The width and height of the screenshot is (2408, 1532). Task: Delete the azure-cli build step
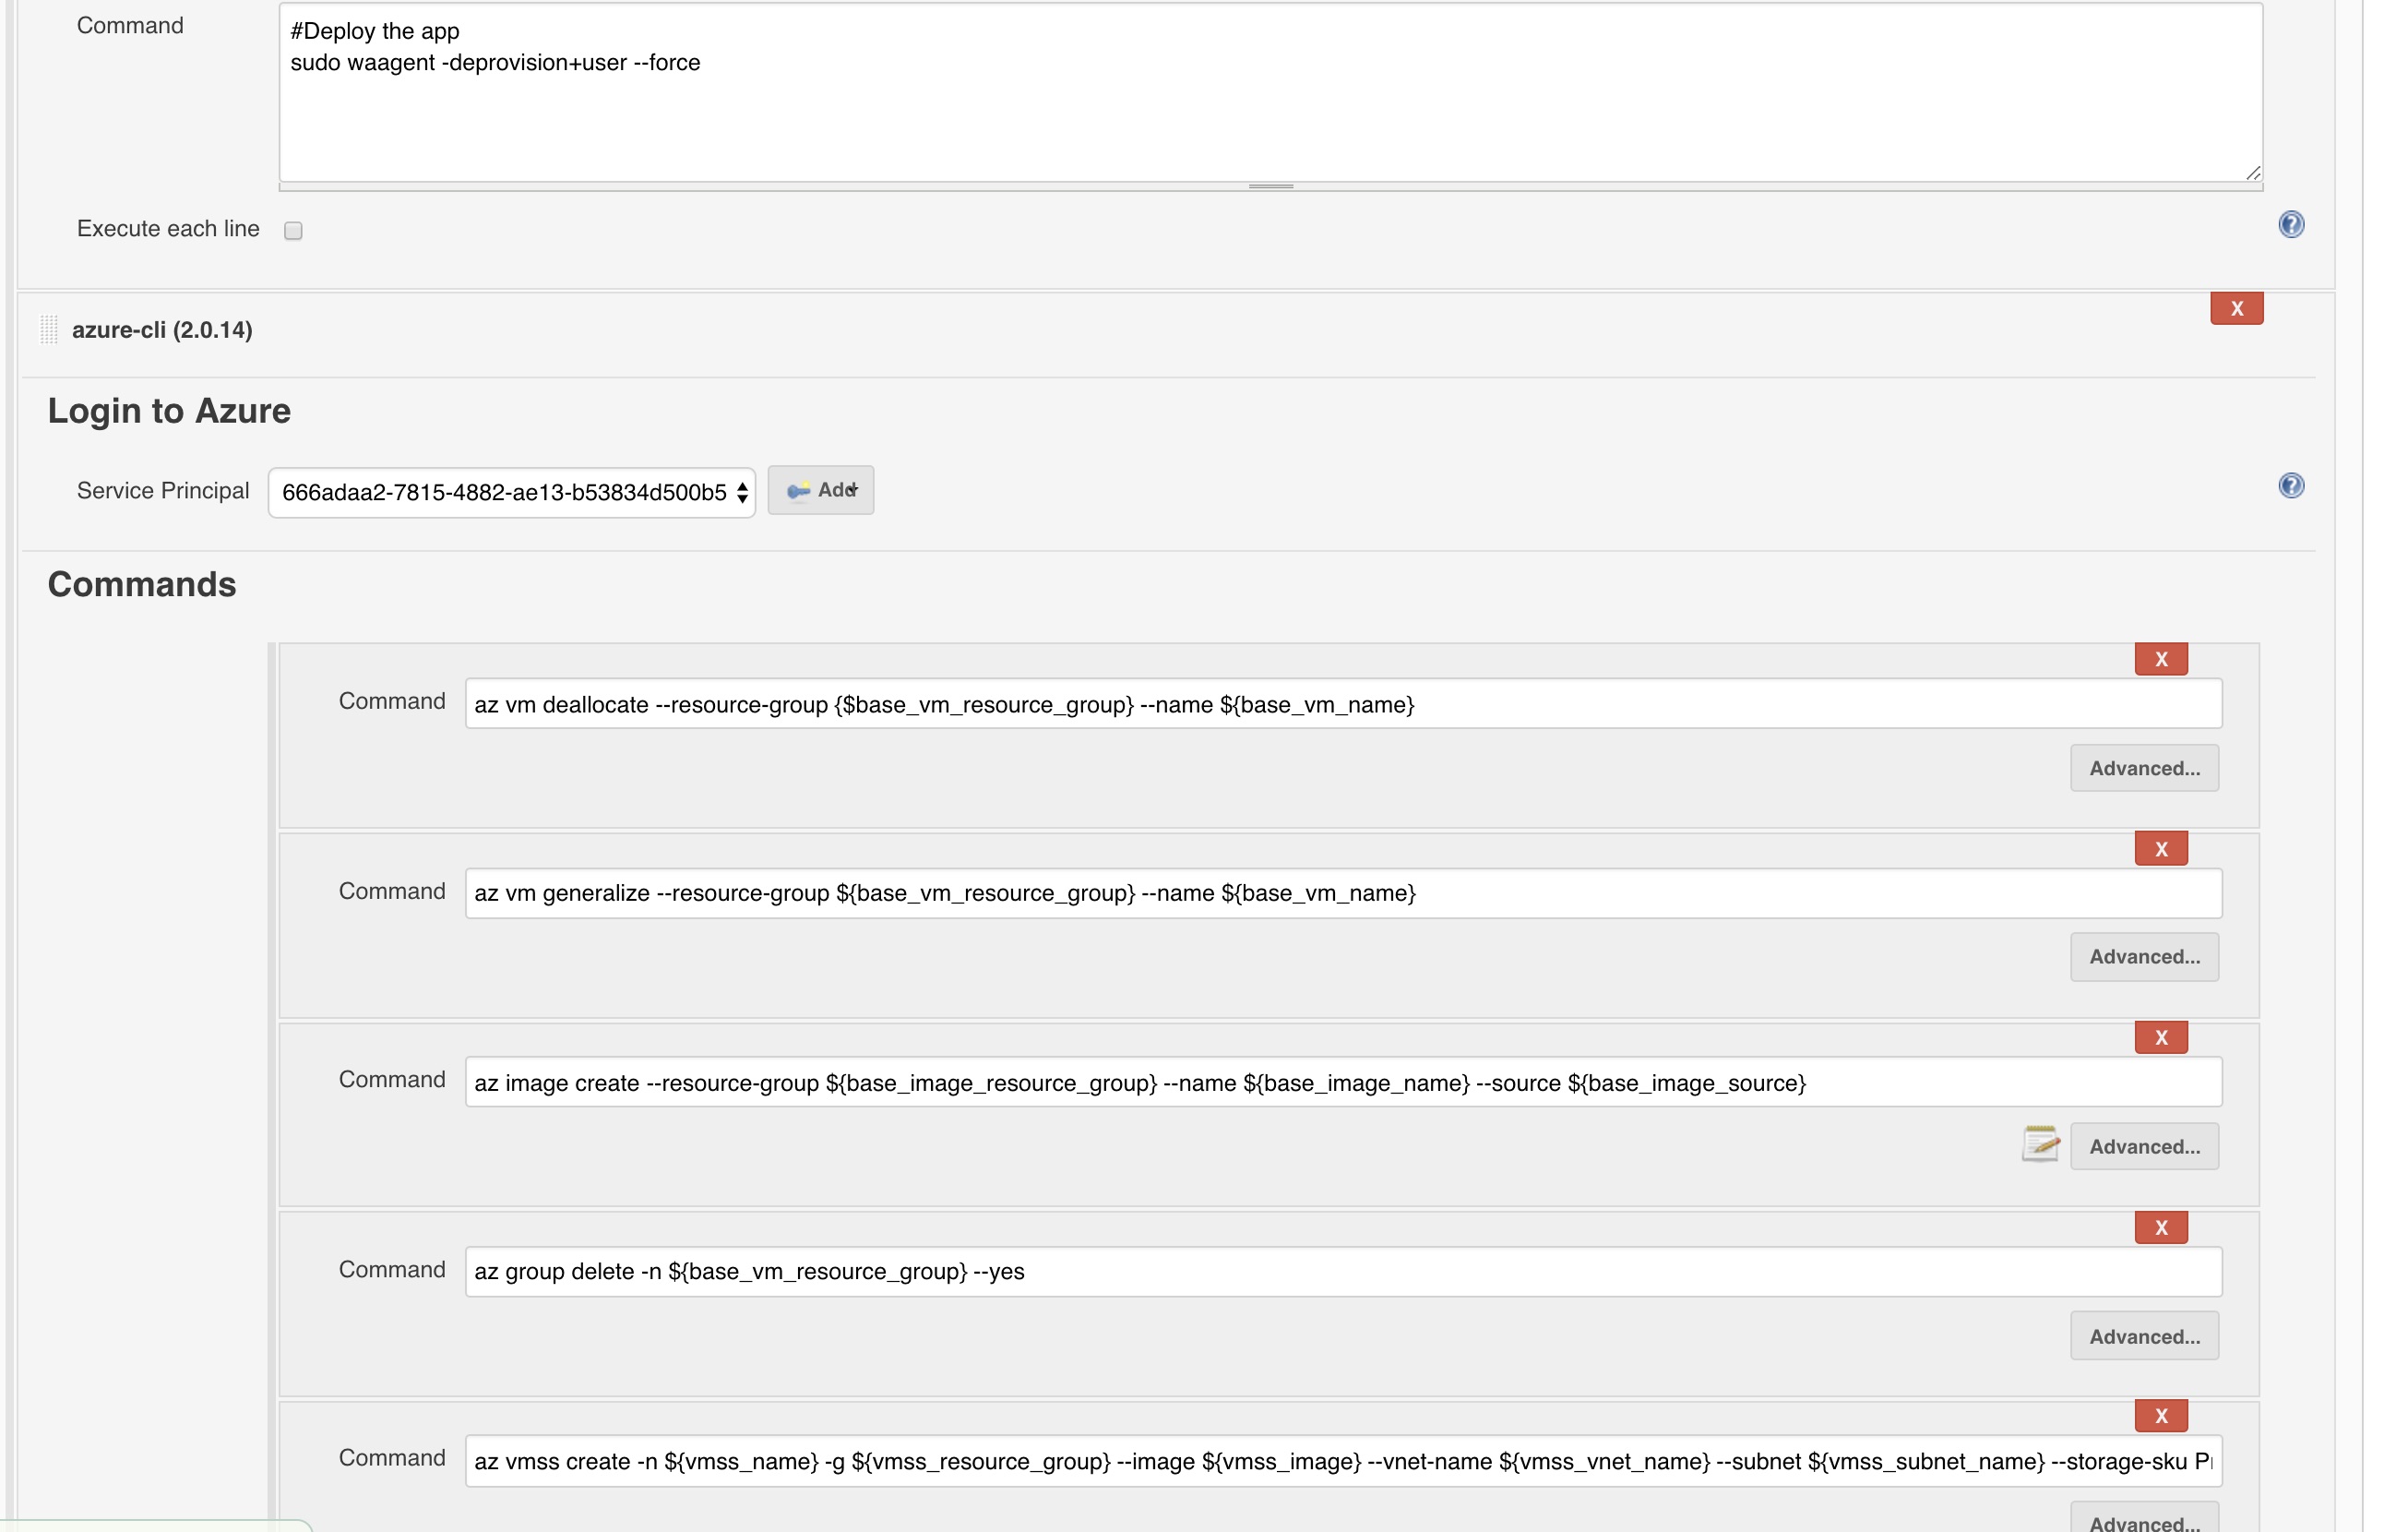click(2237, 309)
